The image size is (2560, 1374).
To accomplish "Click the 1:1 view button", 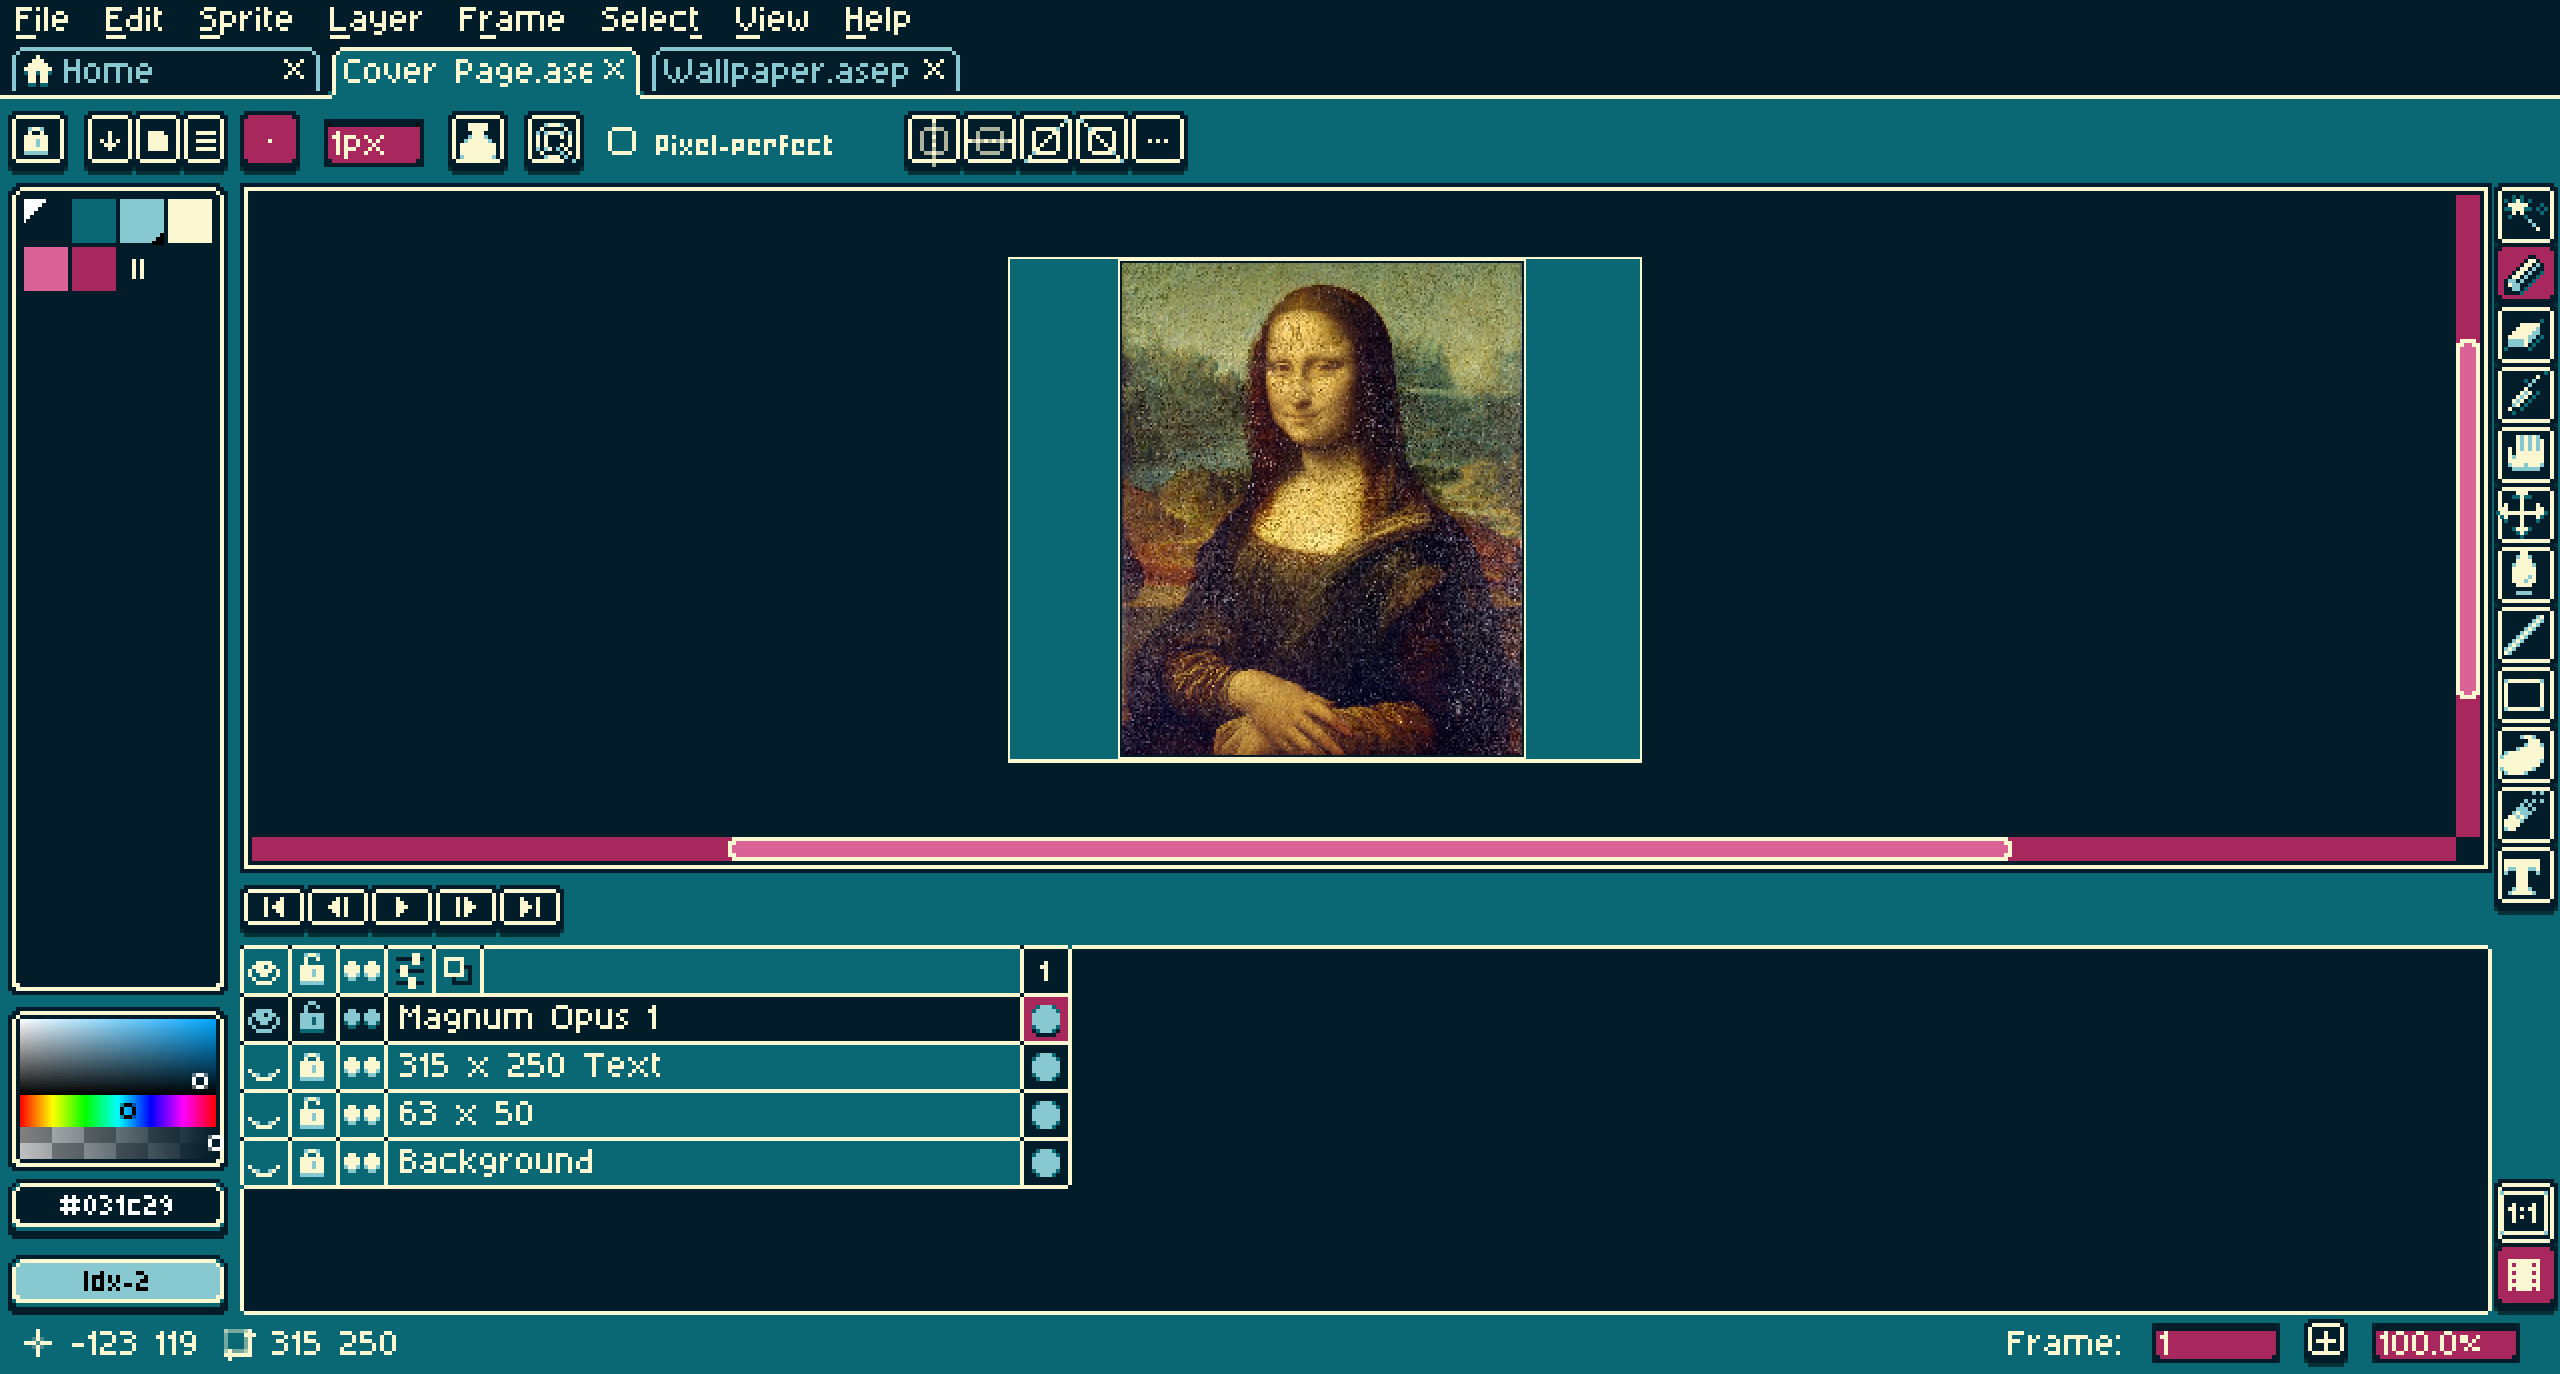I will coord(2523,1215).
